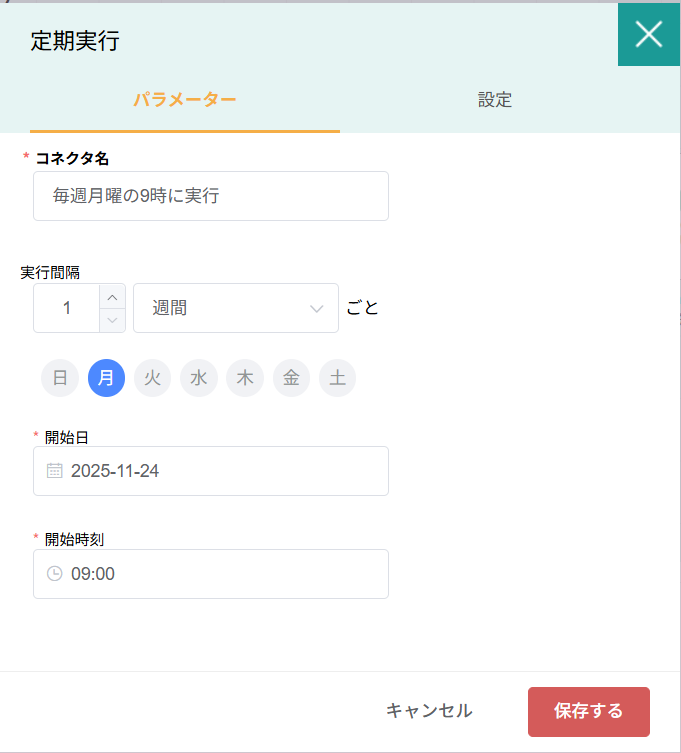Screen dimensions: 681x753
Task: Focus the コネクタ名 text field
Action: (x=210, y=196)
